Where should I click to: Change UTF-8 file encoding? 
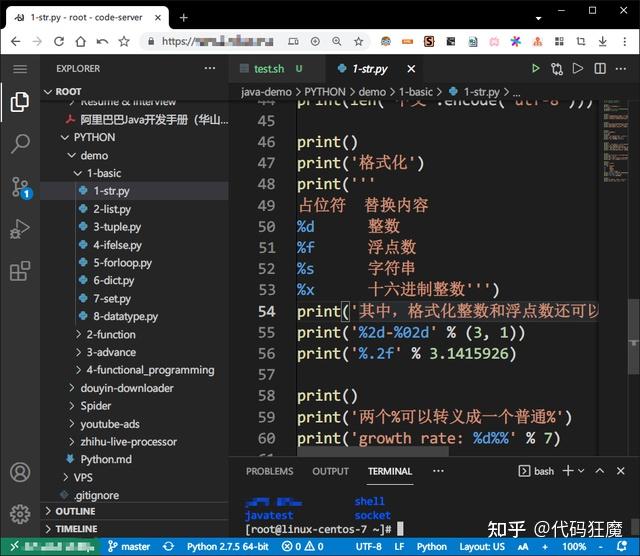369,547
